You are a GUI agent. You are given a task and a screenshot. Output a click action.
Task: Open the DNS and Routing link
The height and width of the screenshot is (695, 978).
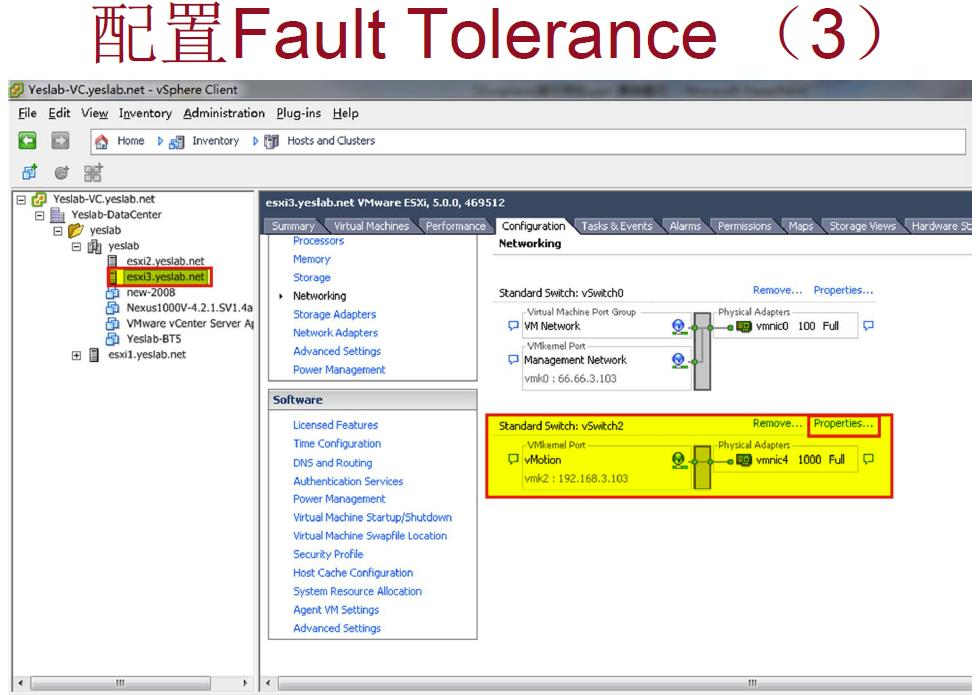click(332, 463)
